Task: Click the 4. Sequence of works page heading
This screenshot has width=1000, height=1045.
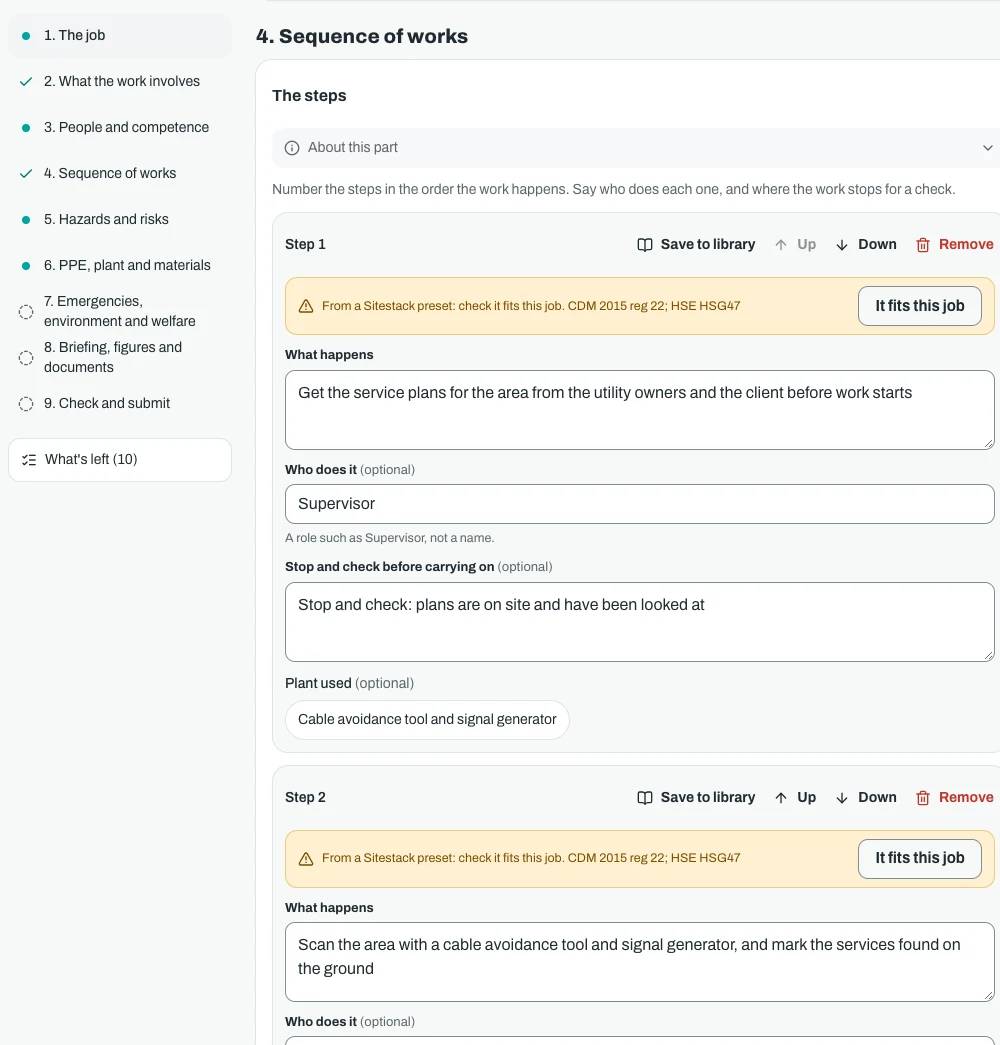Action: tap(362, 36)
